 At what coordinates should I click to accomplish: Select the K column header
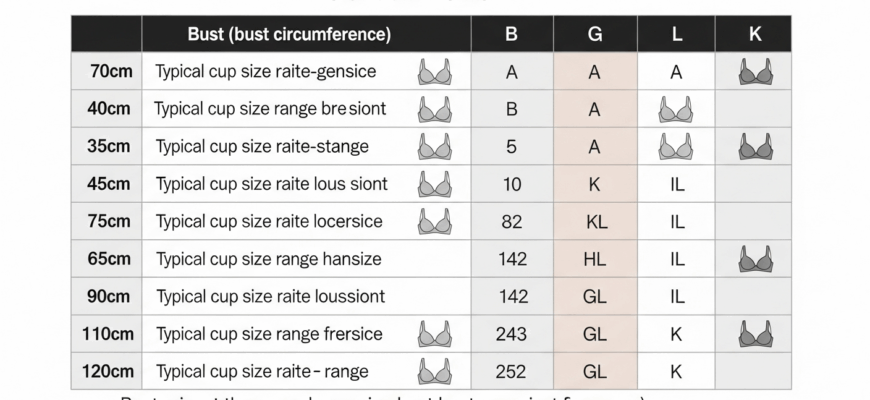[753, 34]
